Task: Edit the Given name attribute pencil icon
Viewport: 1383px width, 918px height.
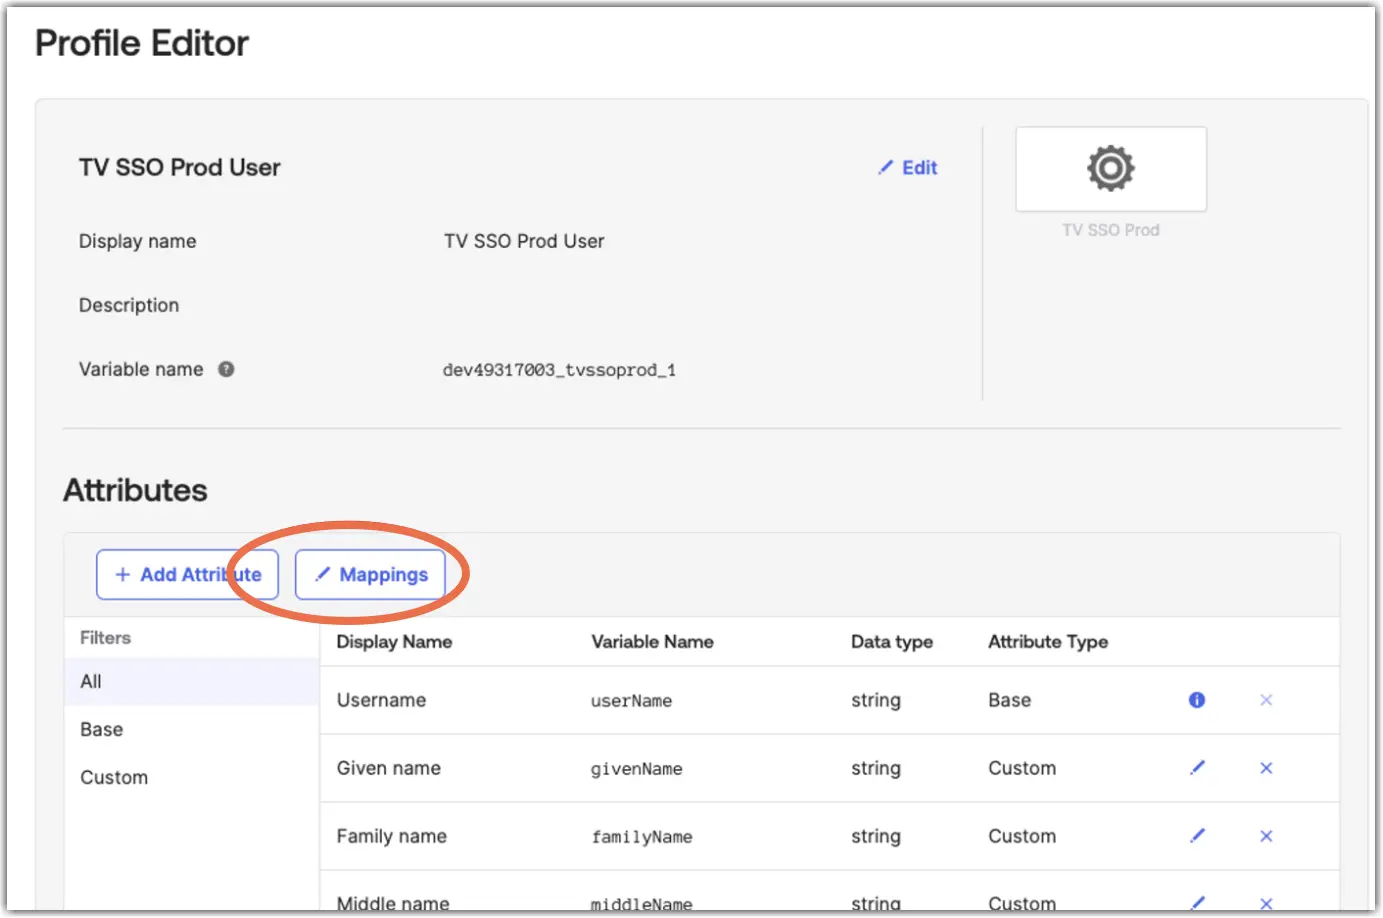Action: [1197, 768]
